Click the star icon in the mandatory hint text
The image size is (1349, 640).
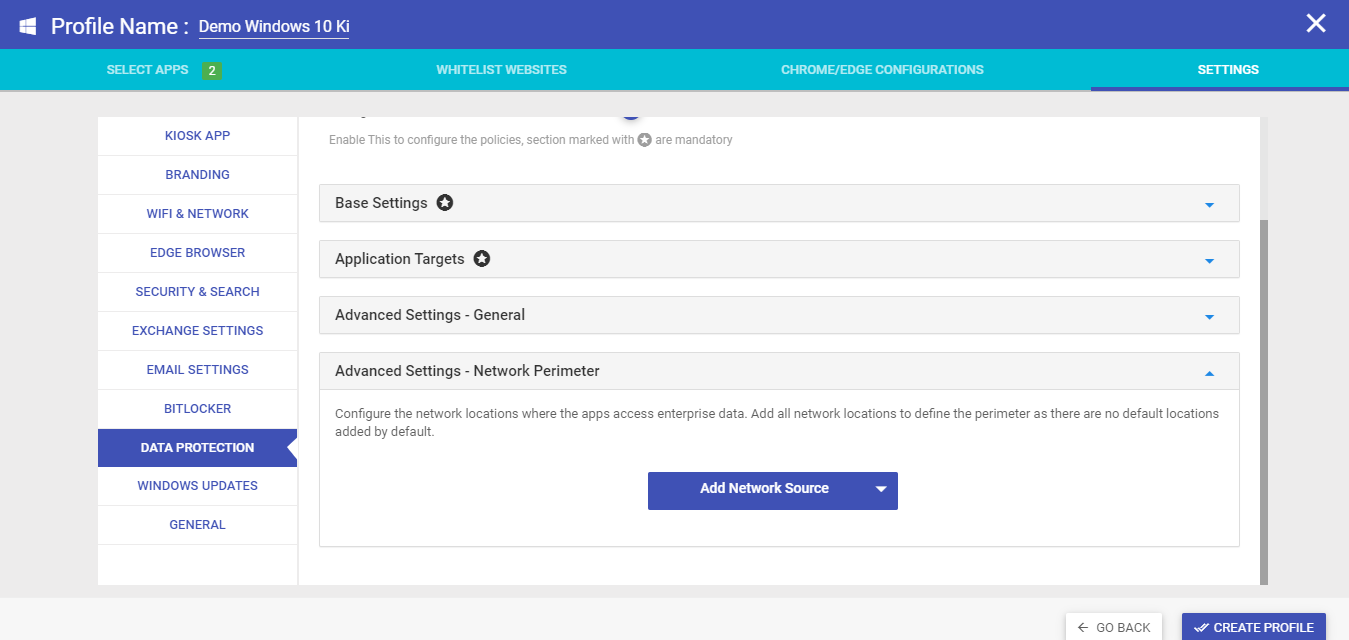click(x=645, y=141)
